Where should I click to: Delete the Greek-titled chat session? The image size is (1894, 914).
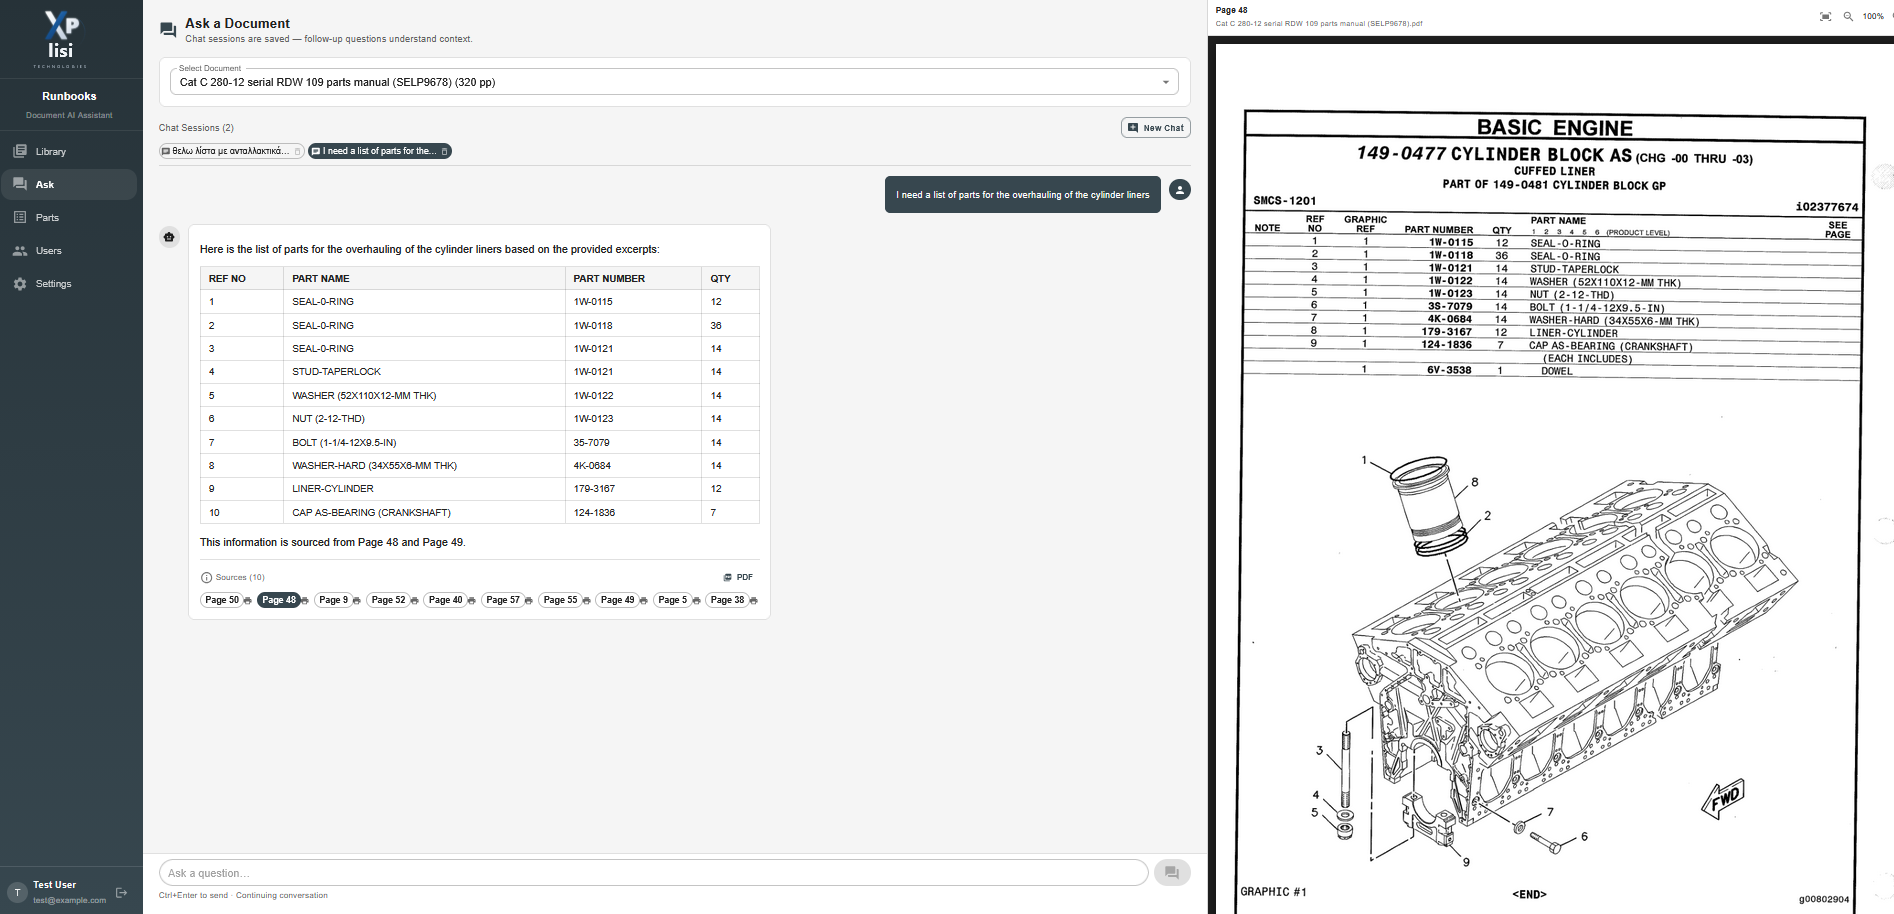pyautogui.click(x=297, y=151)
